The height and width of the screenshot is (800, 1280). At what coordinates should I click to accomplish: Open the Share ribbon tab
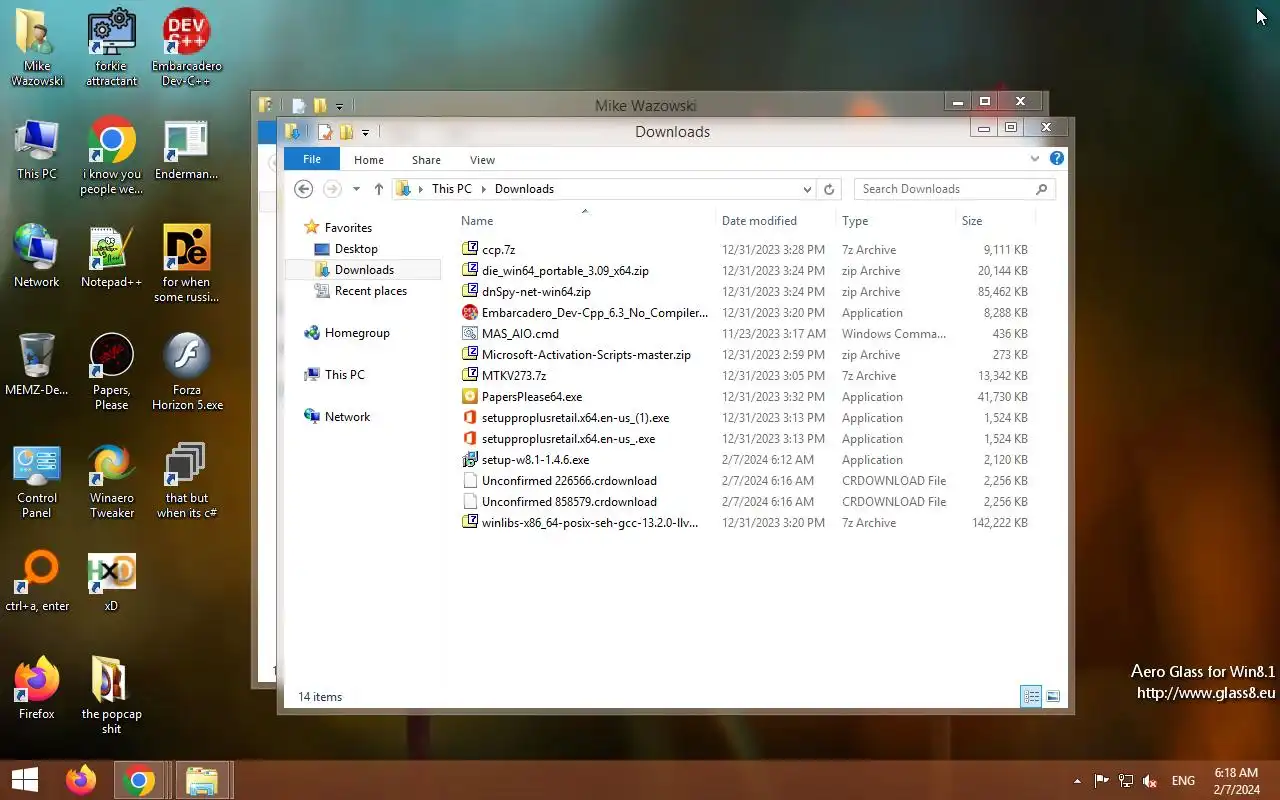point(426,160)
